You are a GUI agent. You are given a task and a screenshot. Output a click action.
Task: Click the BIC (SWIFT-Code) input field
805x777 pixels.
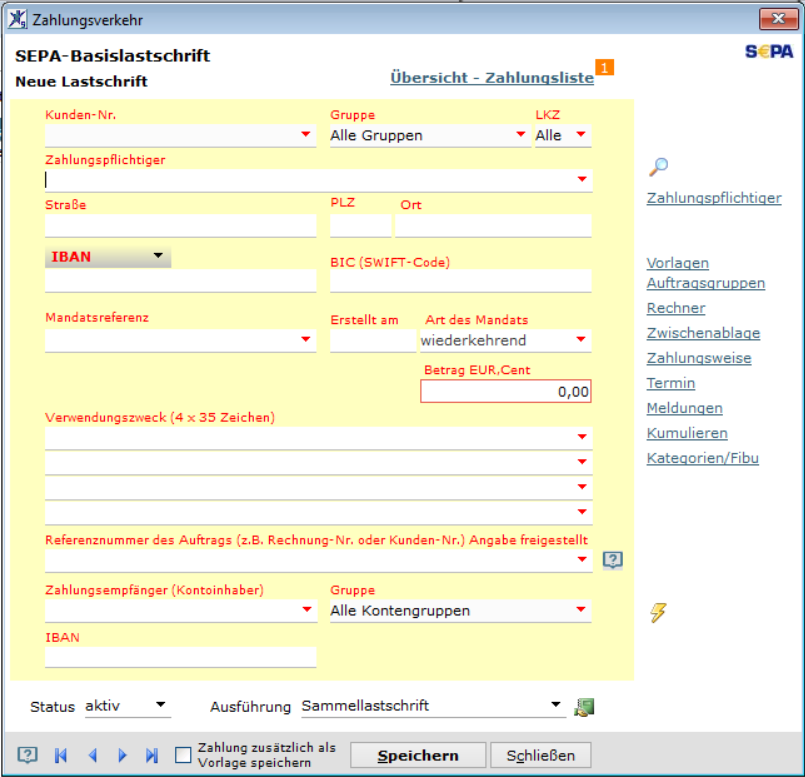pos(461,281)
